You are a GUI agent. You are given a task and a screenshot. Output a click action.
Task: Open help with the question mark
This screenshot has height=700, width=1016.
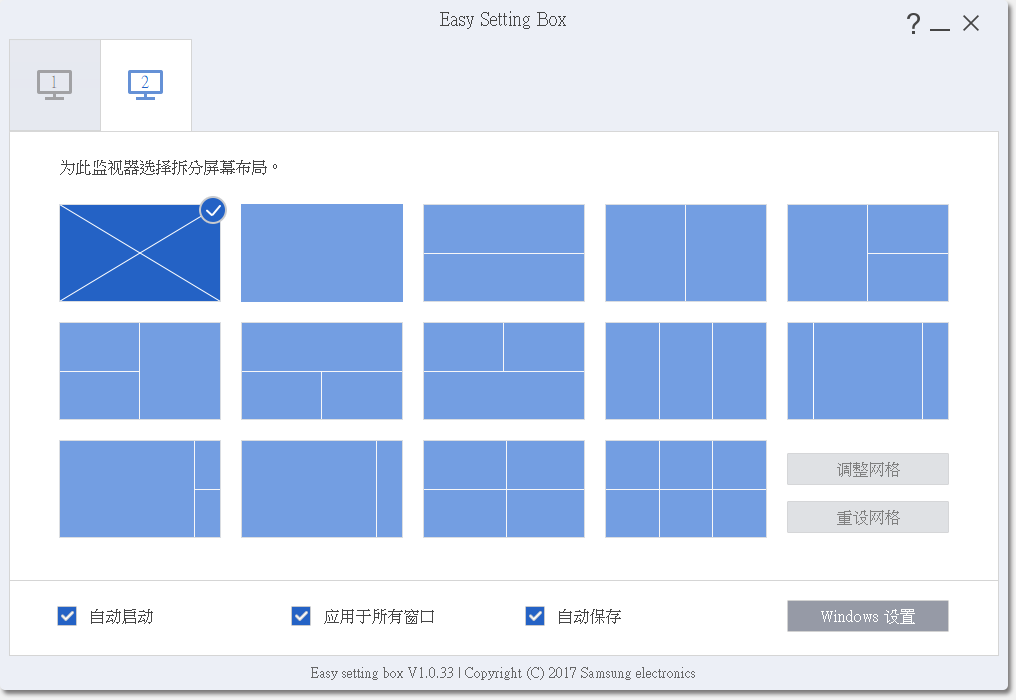pos(913,24)
